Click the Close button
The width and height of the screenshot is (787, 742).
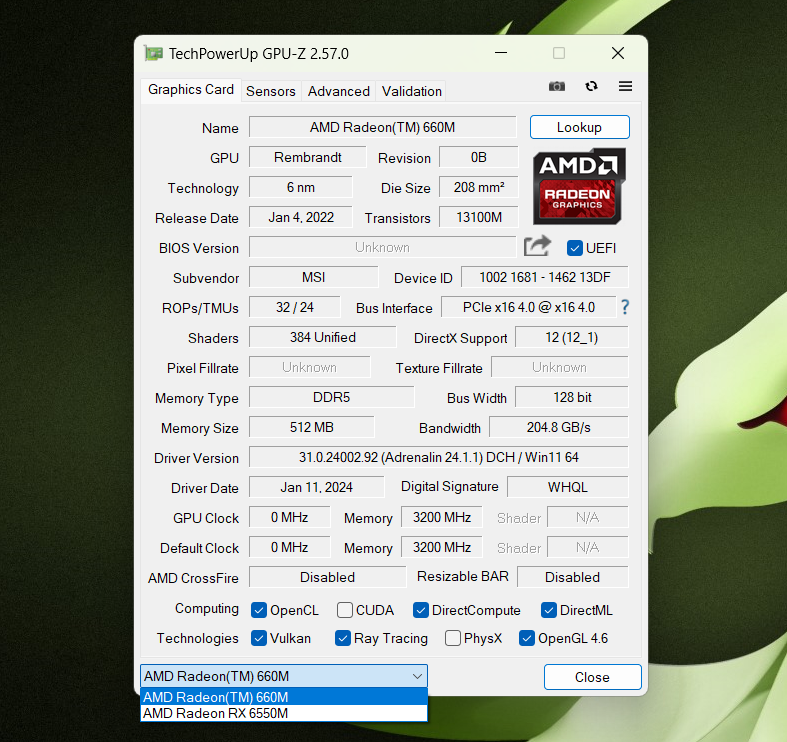(592, 677)
